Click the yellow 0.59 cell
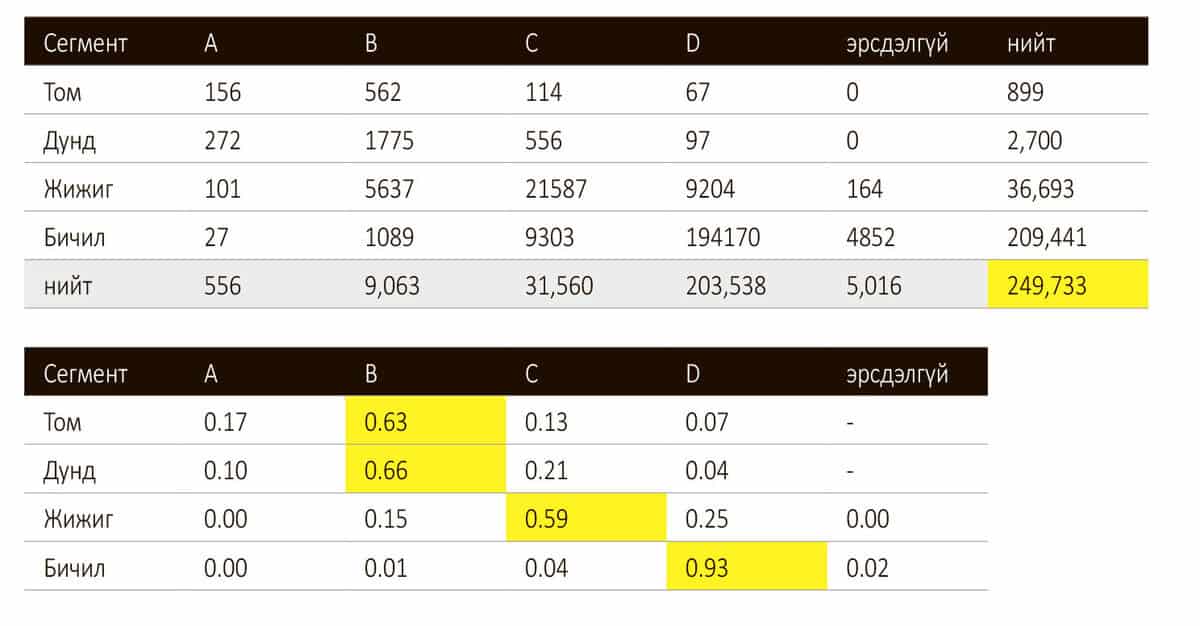The image size is (1200, 626). 586,519
